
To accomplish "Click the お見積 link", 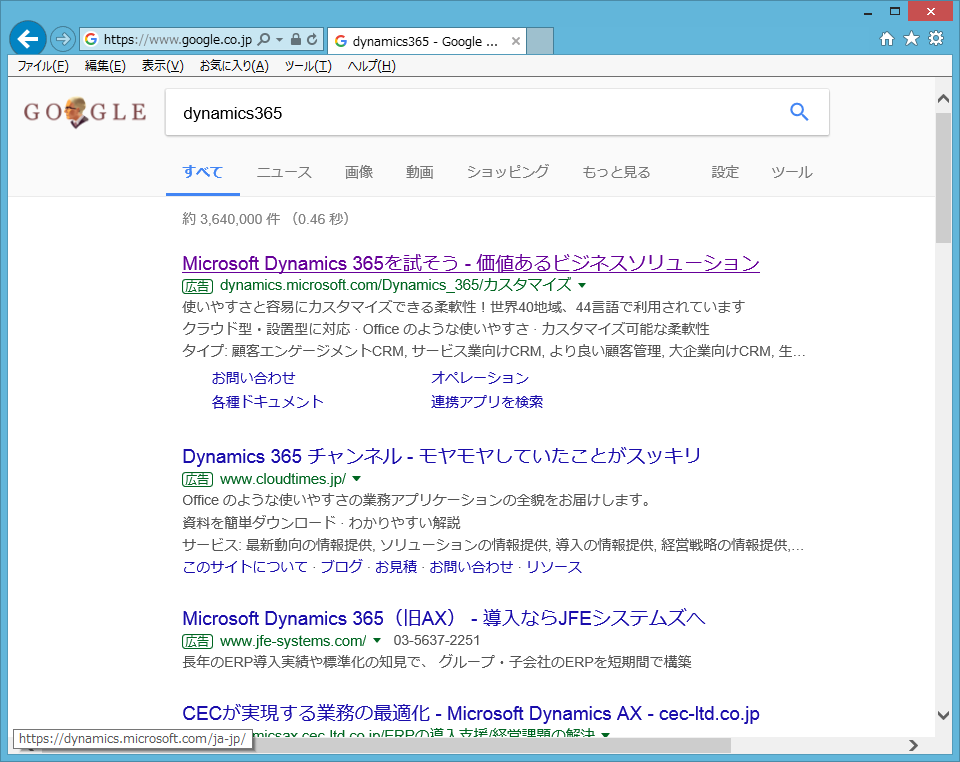I will [x=396, y=567].
